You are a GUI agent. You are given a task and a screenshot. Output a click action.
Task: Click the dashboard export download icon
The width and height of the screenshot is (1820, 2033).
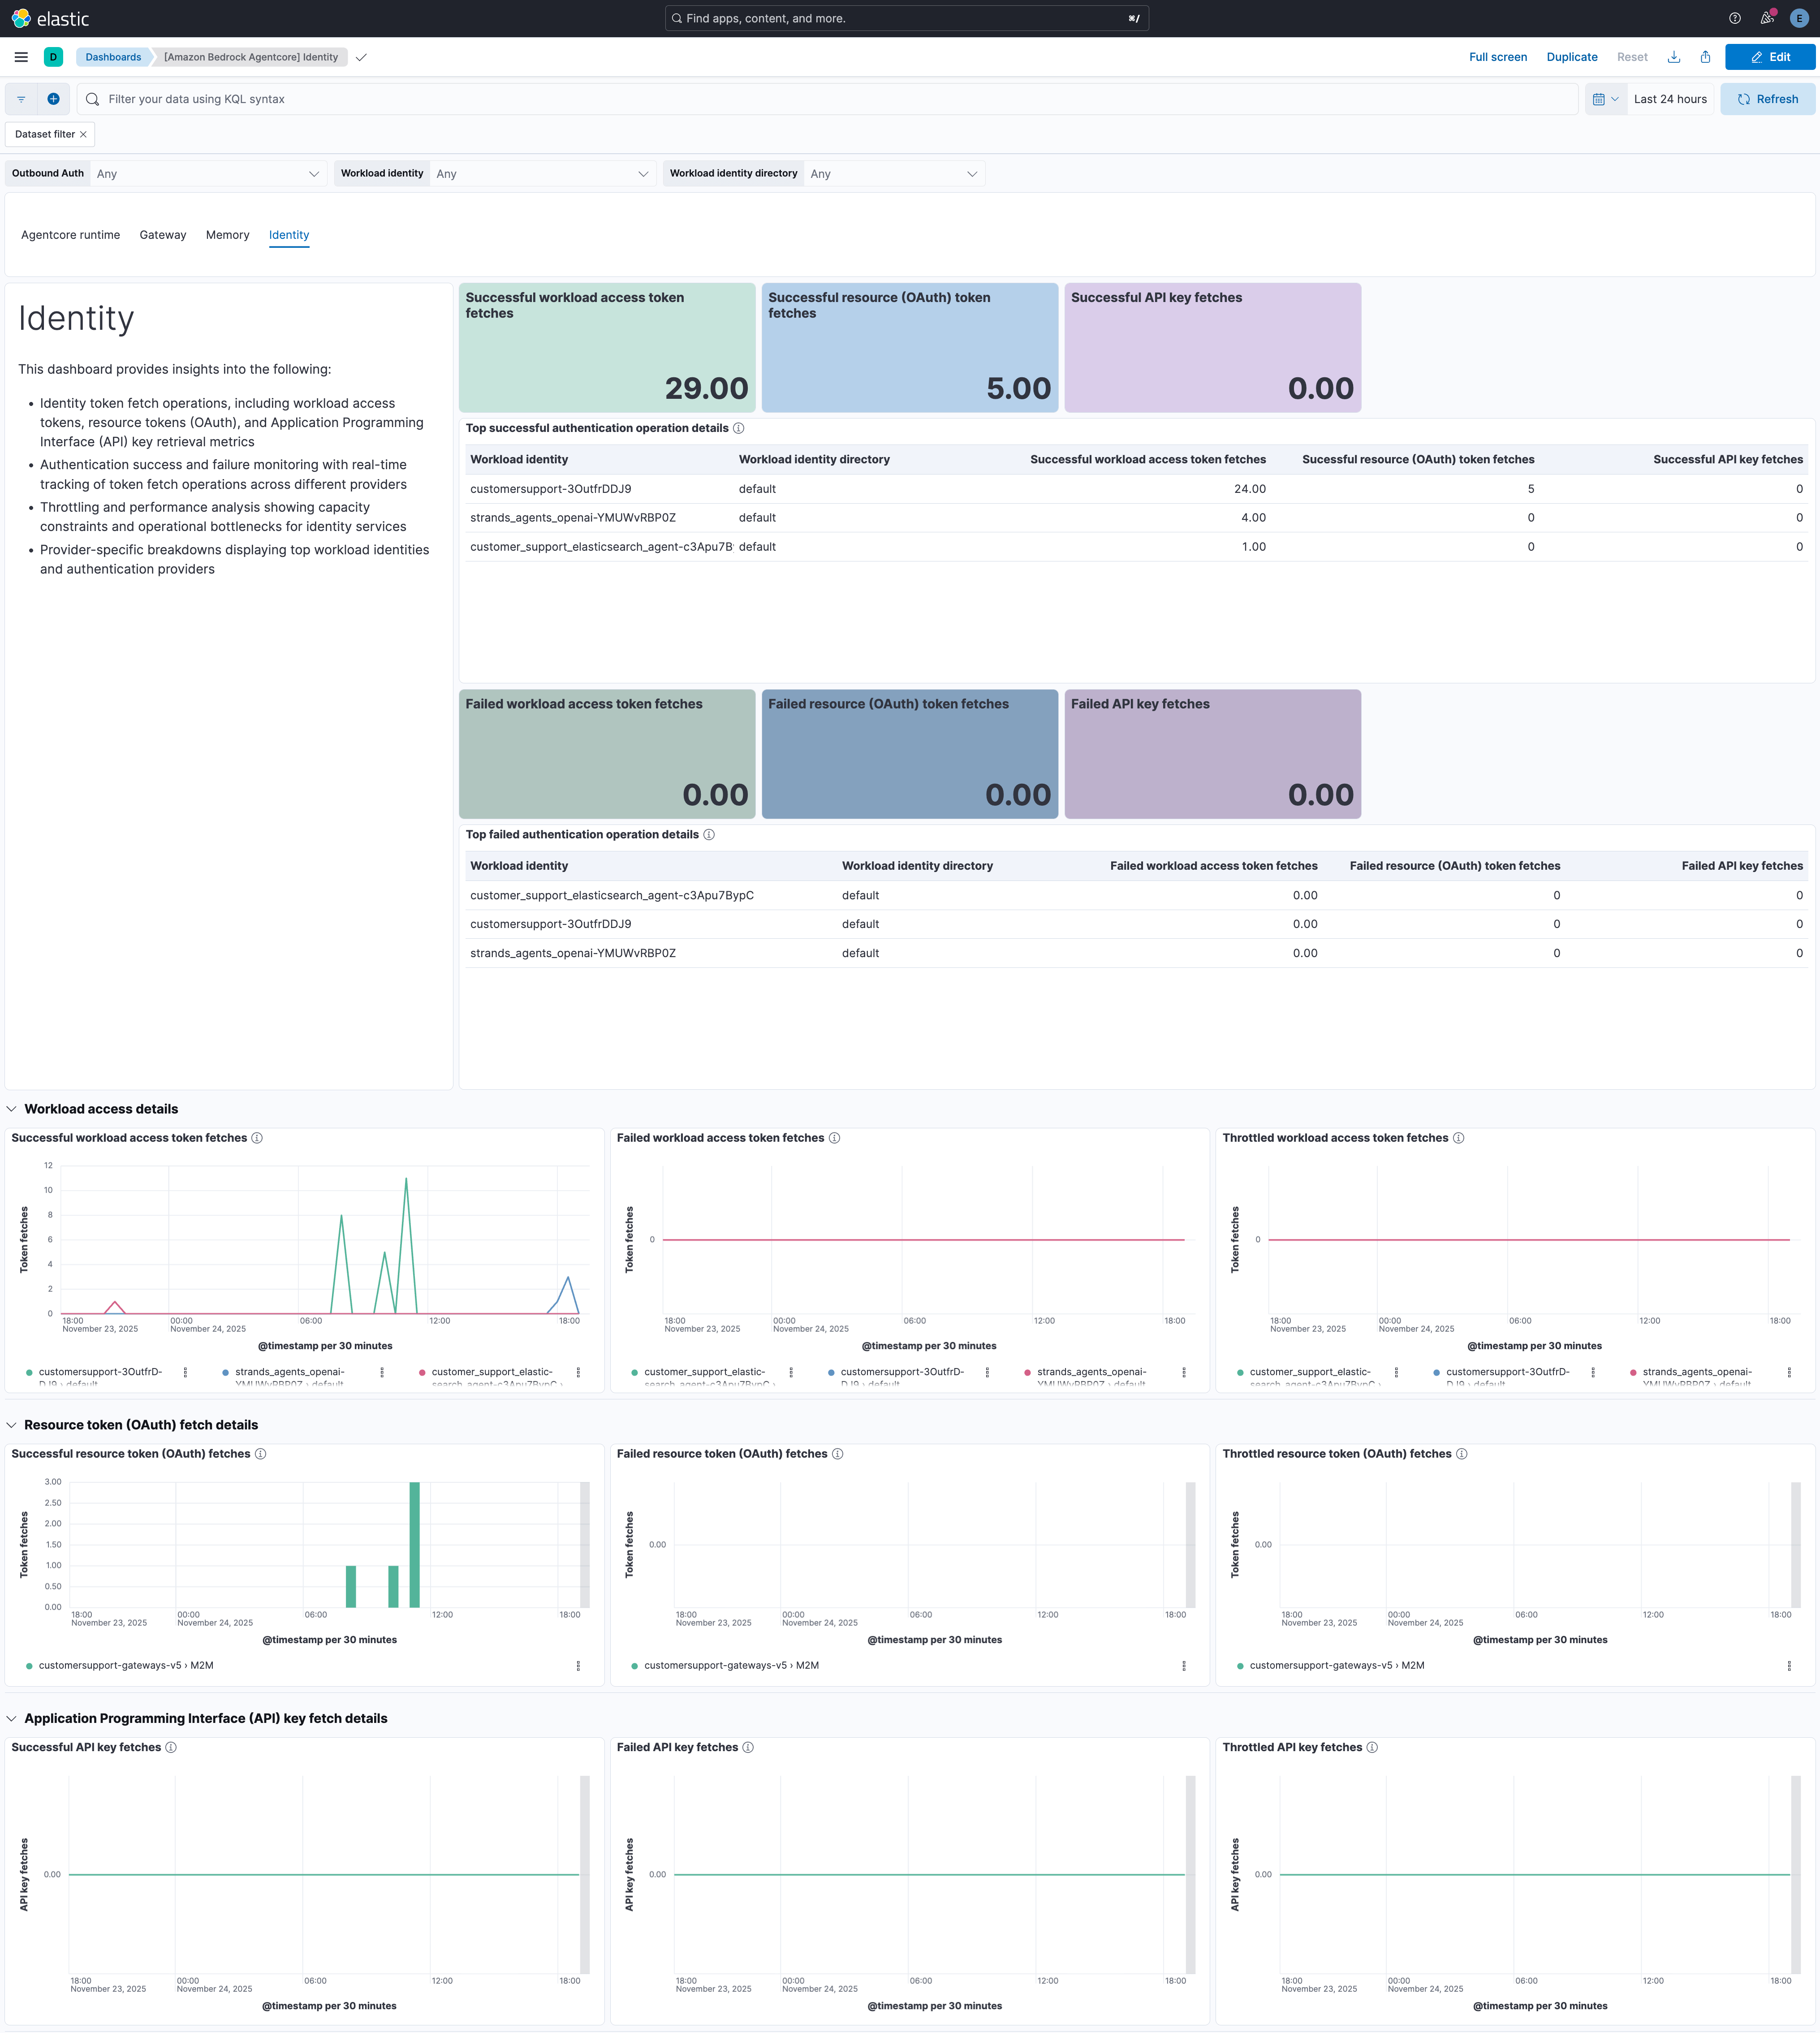(1674, 57)
